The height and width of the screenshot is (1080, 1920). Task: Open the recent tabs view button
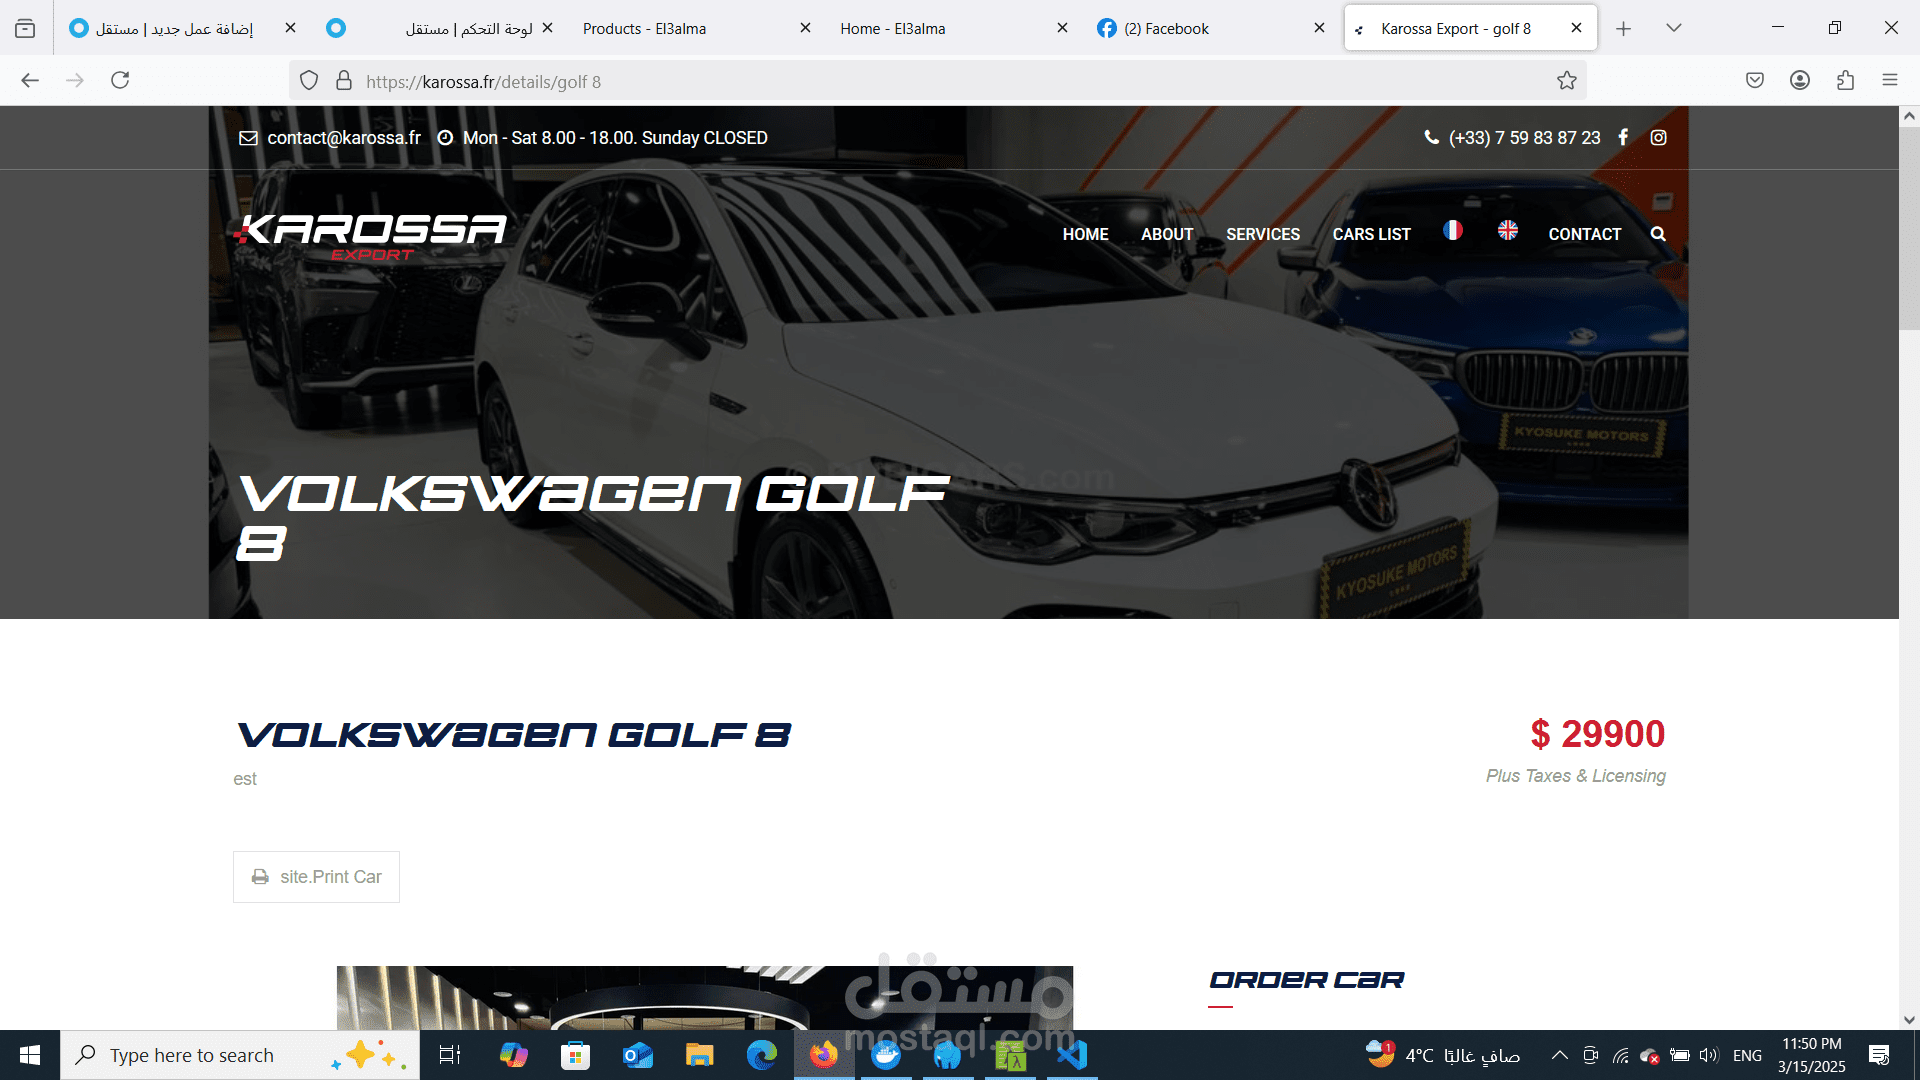pyautogui.click(x=25, y=28)
